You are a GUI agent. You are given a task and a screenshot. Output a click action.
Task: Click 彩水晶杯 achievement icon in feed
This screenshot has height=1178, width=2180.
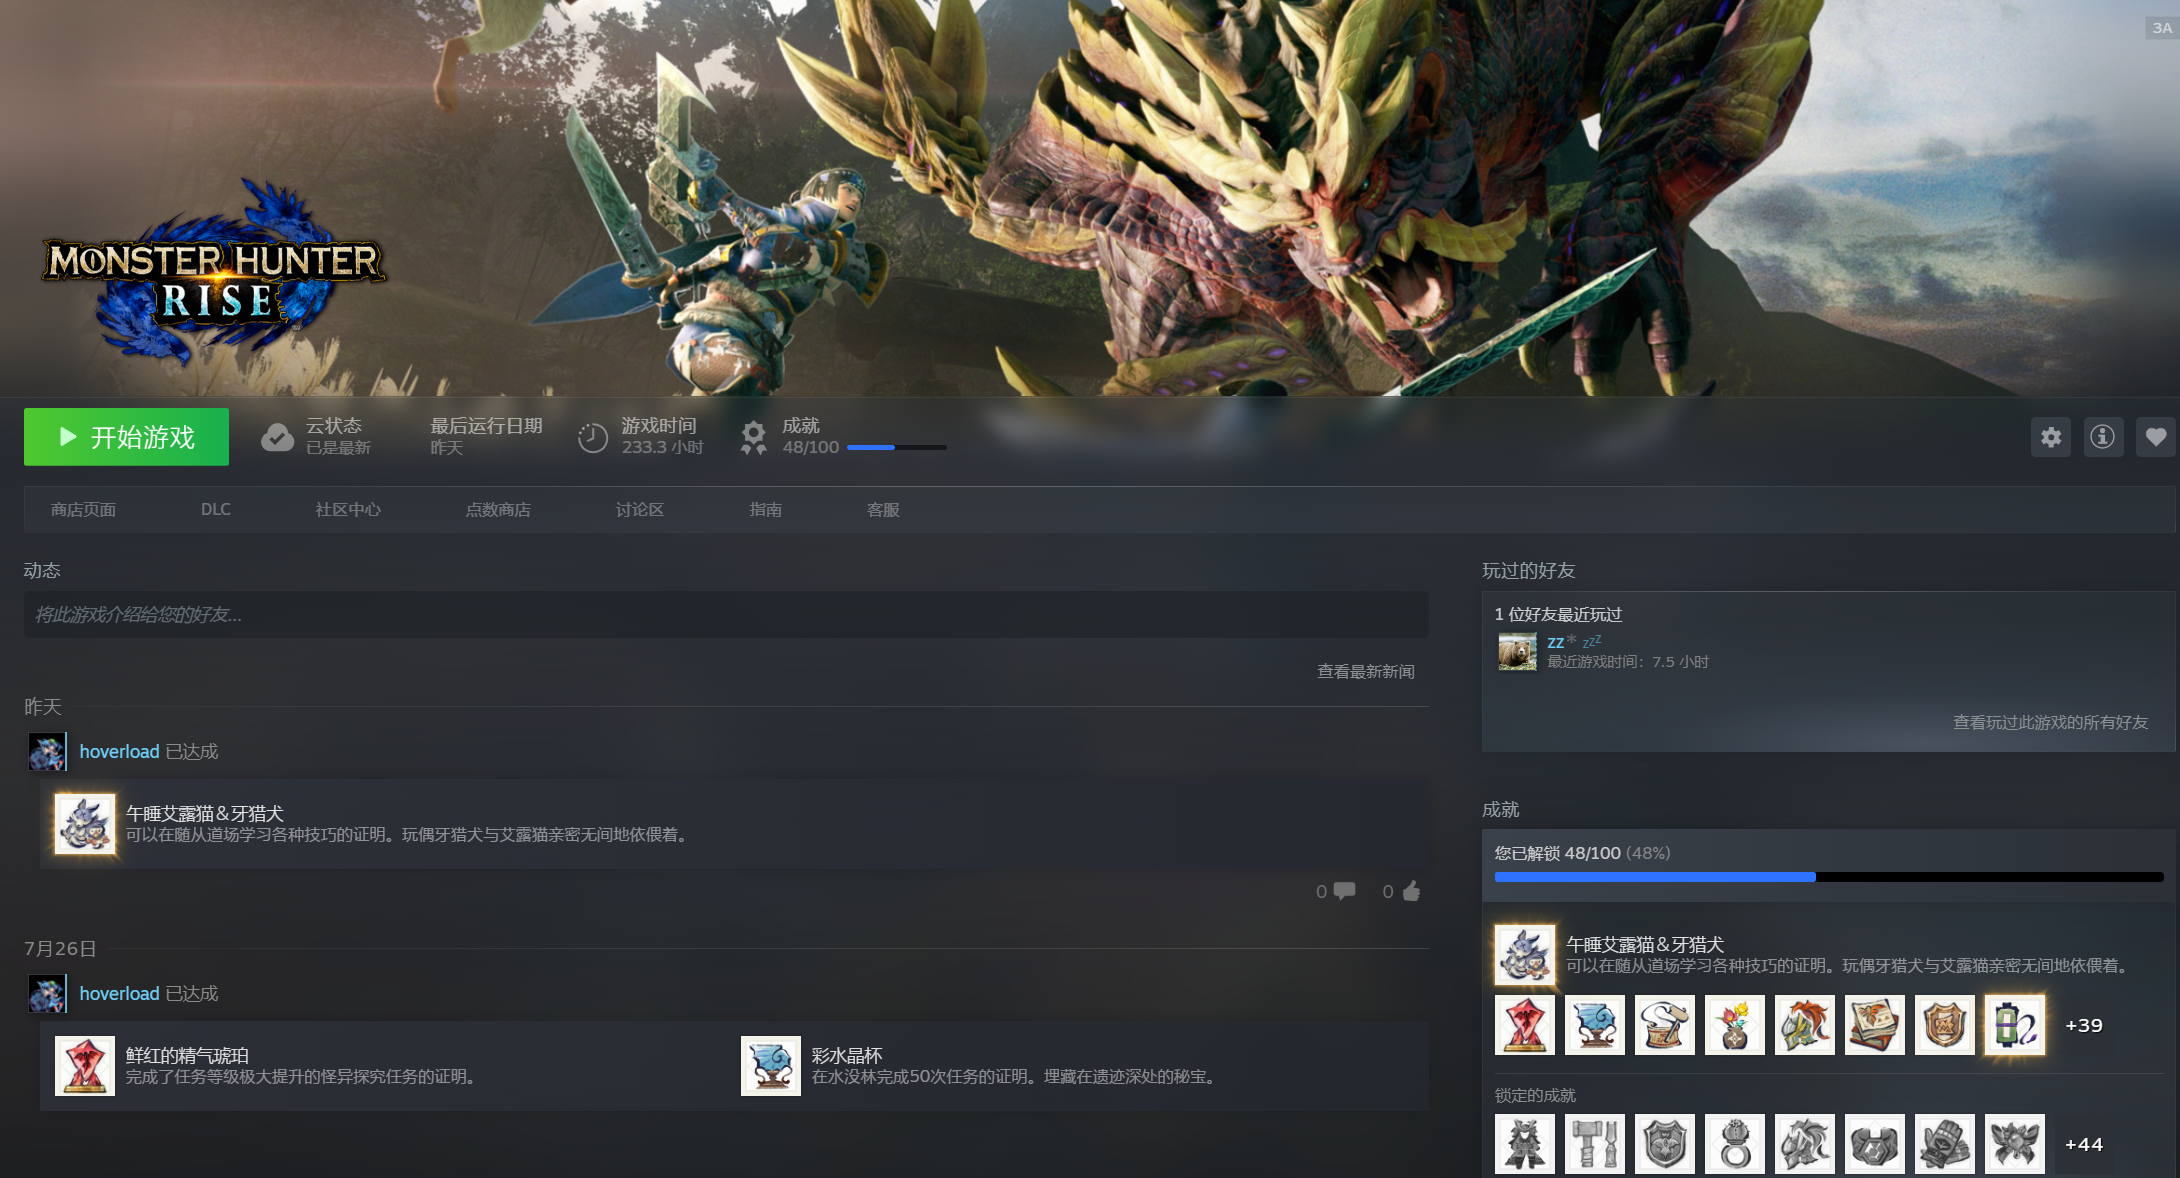(770, 1066)
